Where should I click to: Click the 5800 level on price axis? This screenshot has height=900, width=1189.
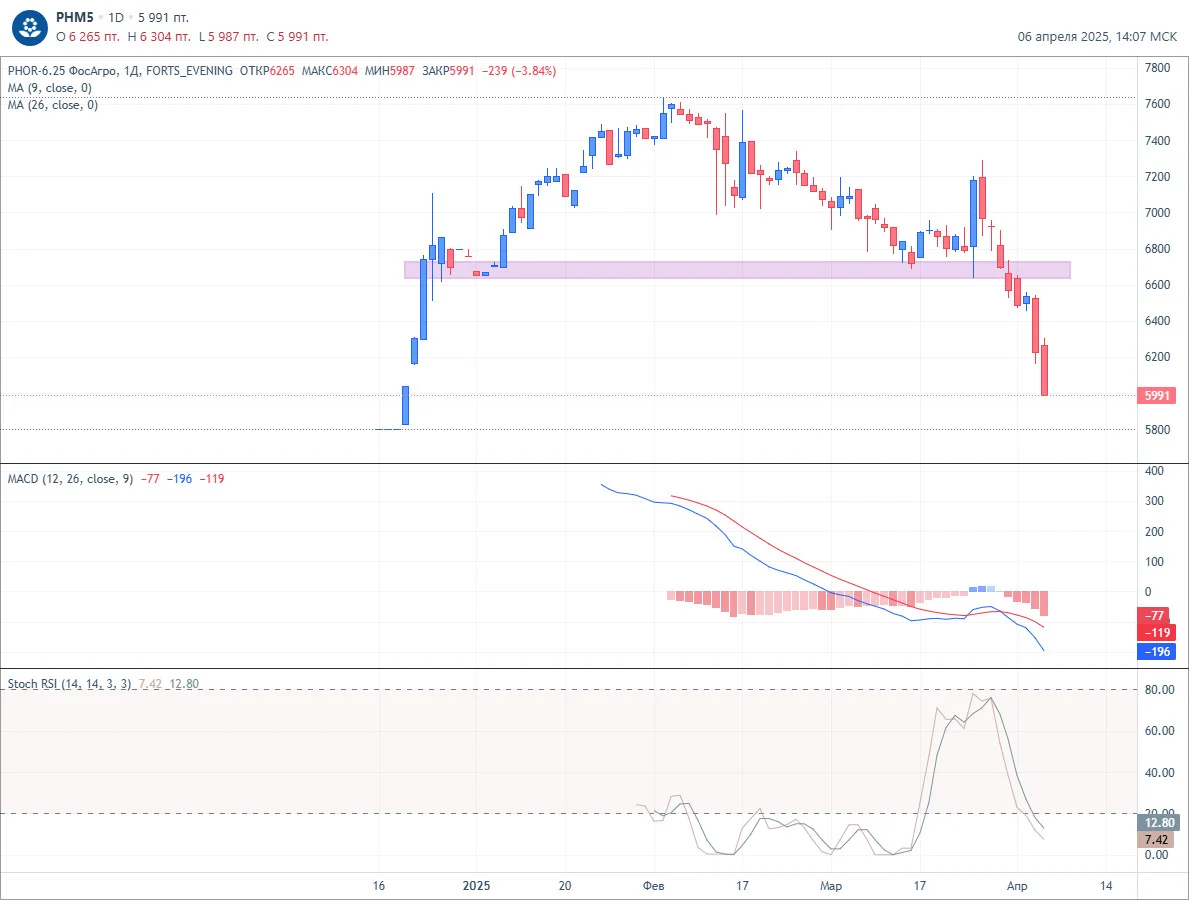(x=1157, y=429)
